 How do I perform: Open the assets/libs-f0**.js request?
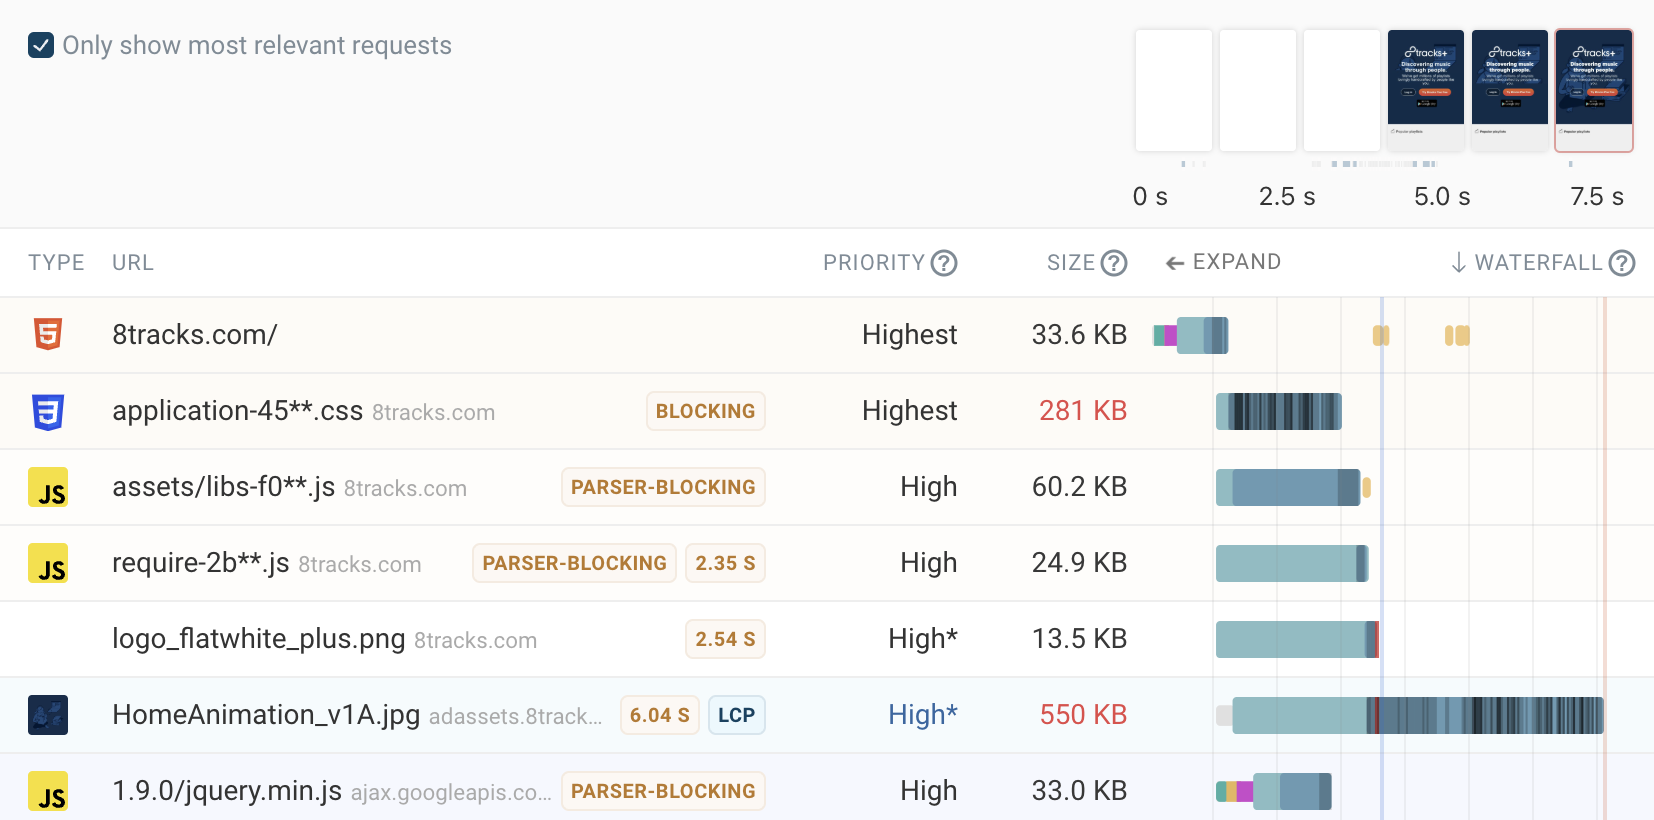tap(827, 487)
